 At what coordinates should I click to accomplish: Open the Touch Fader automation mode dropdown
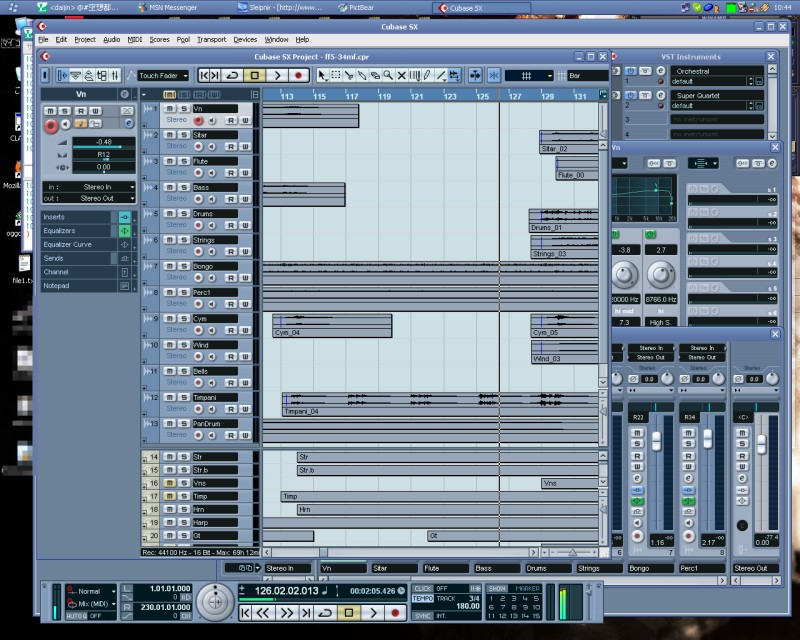[163, 76]
